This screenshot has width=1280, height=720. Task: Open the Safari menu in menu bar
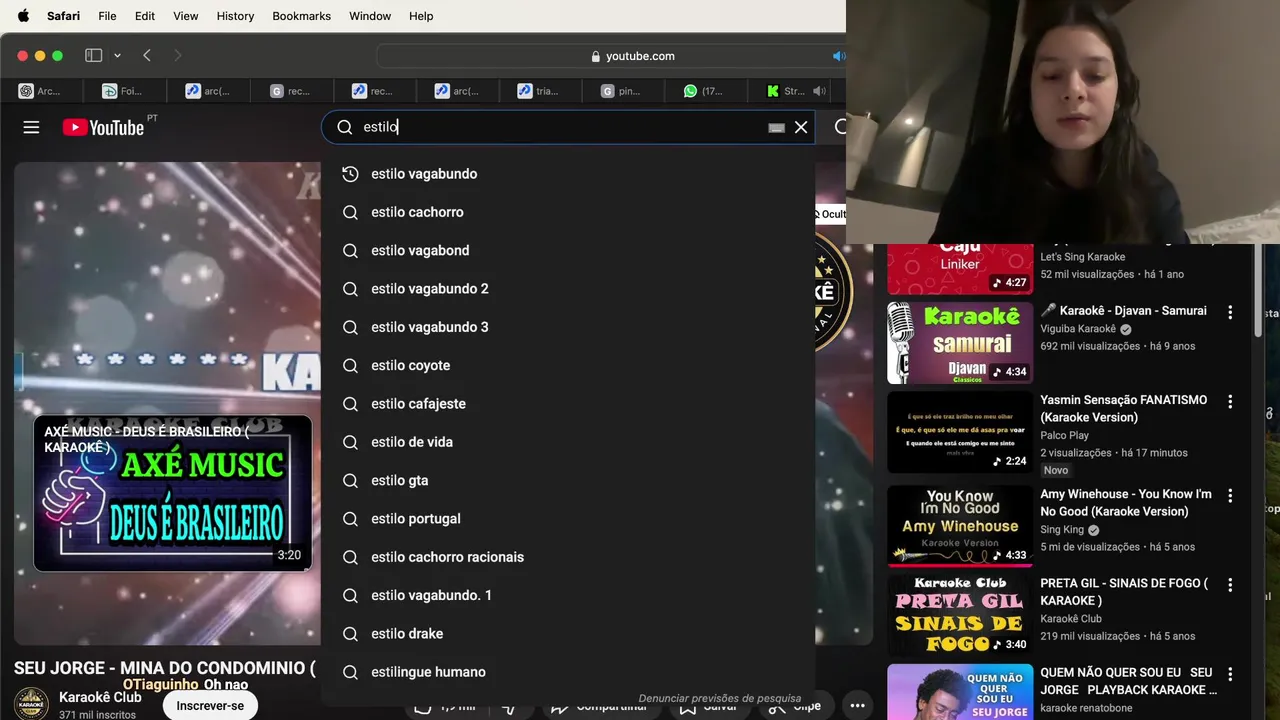pyautogui.click(x=64, y=16)
